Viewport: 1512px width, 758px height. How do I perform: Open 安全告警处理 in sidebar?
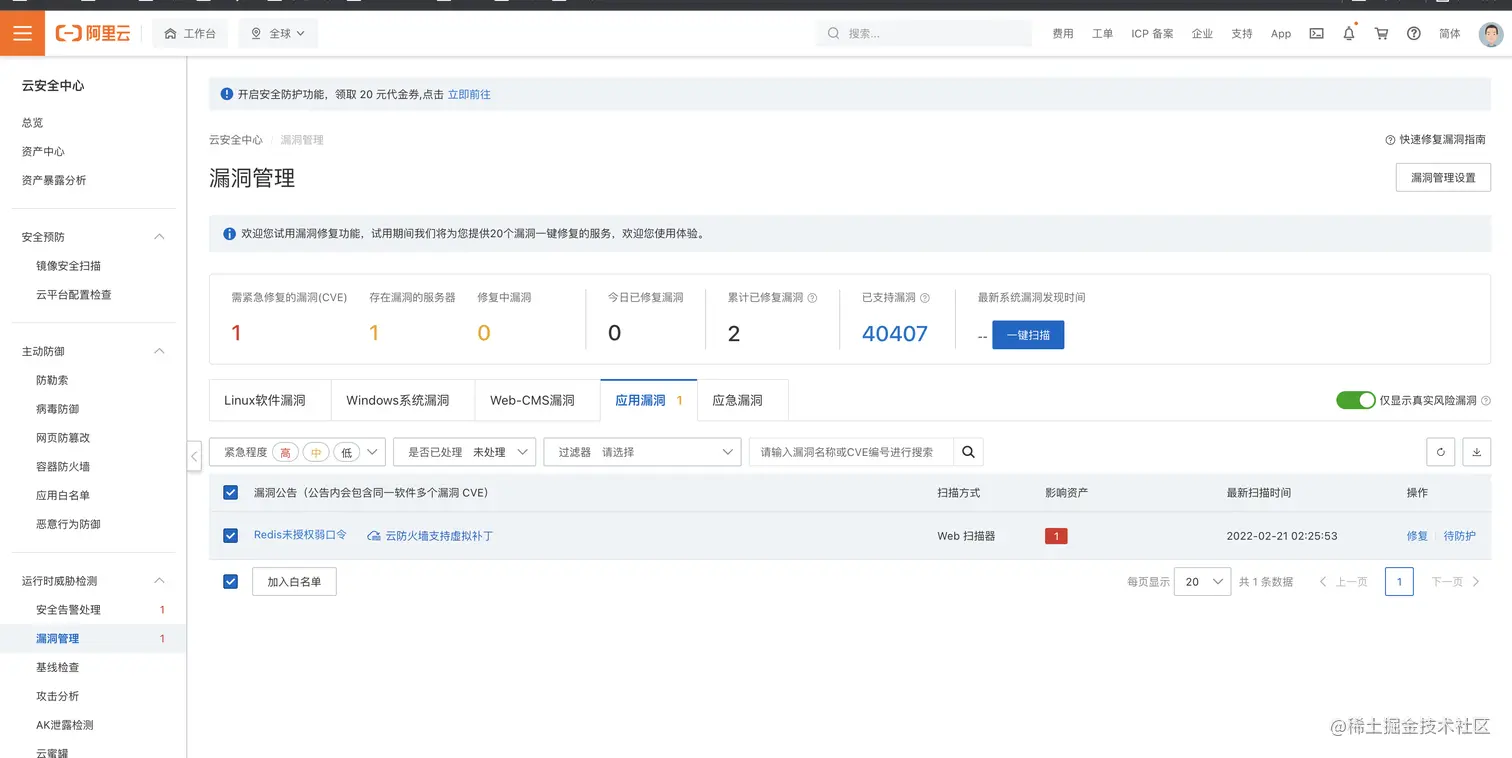(x=68, y=610)
